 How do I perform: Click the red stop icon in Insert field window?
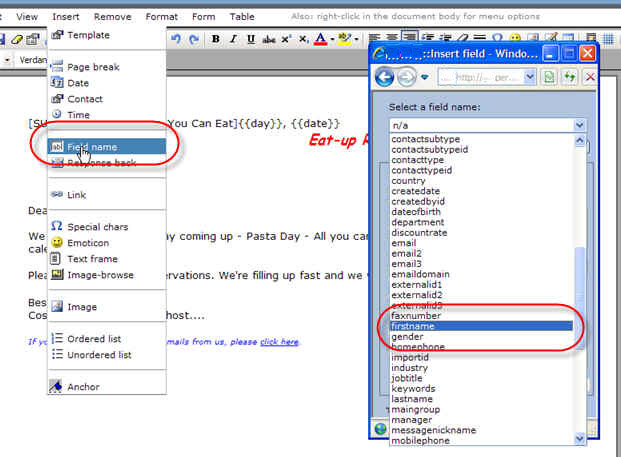(590, 77)
